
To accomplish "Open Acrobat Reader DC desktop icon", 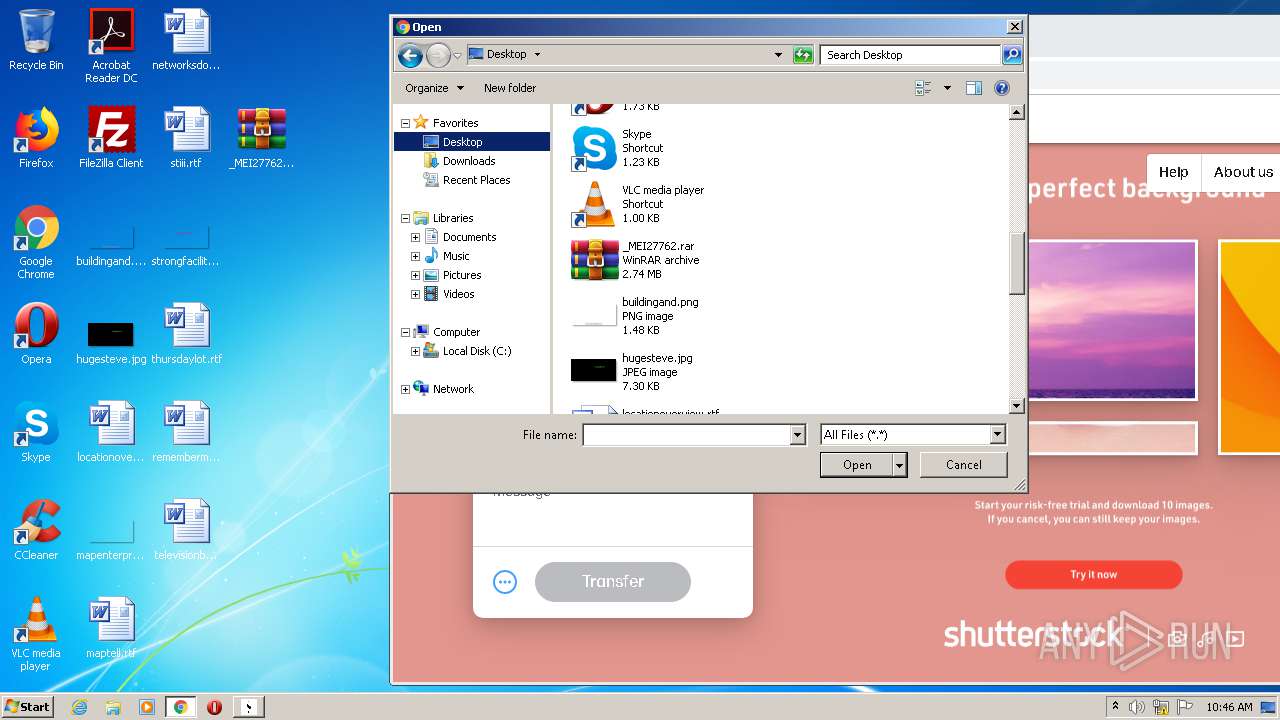I will [111, 46].
